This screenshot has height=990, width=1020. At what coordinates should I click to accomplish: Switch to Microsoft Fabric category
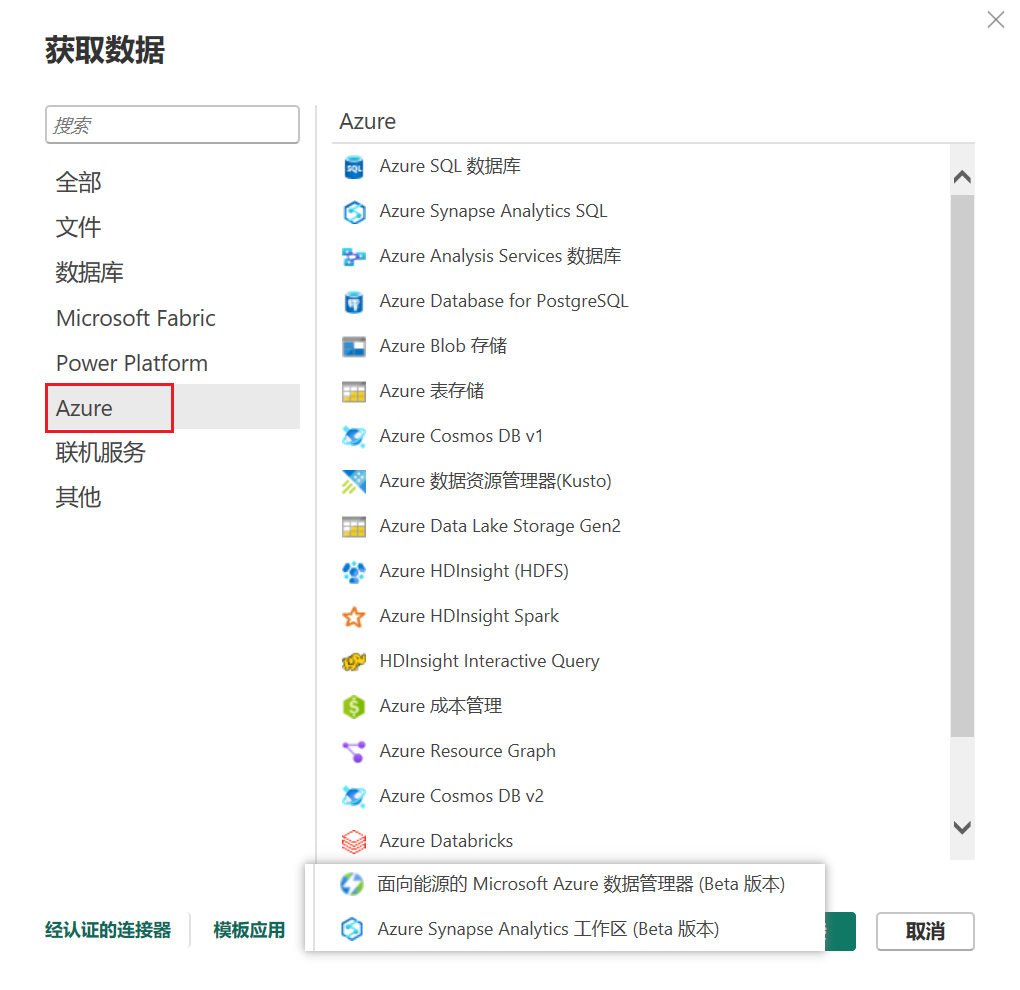[136, 318]
